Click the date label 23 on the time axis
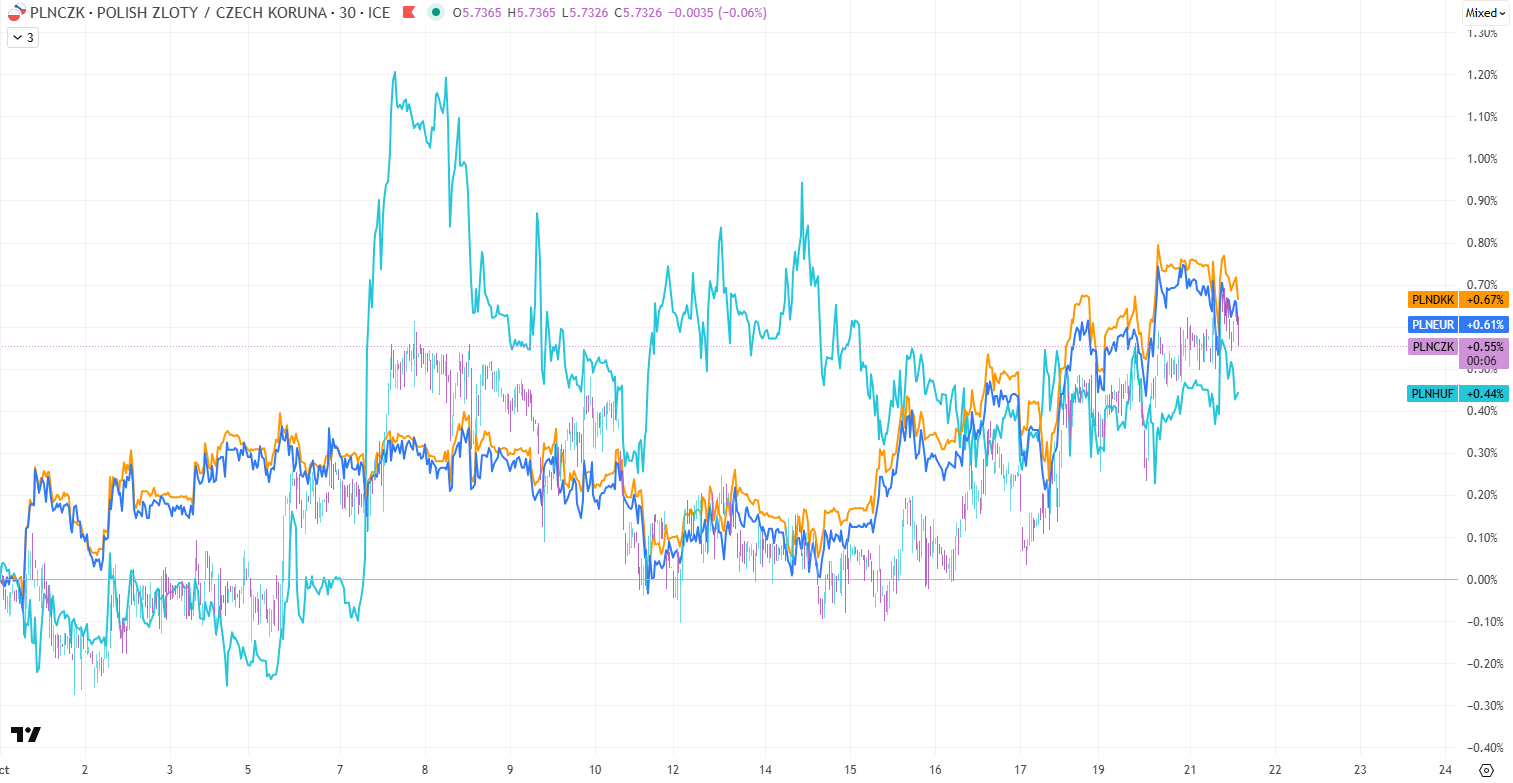Image resolution: width=1513 pixels, height=783 pixels. [x=1359, y=770]
